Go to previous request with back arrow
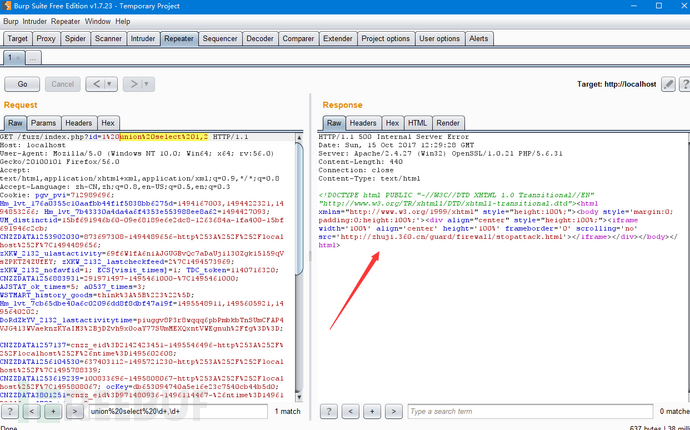This screenshot has height=430, width=690. point(96,84)
